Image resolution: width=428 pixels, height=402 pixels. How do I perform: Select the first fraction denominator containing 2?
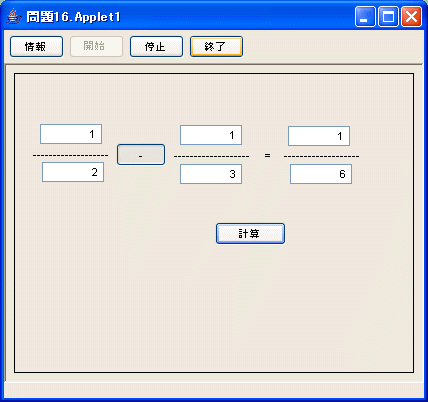[x=73, y=172]
